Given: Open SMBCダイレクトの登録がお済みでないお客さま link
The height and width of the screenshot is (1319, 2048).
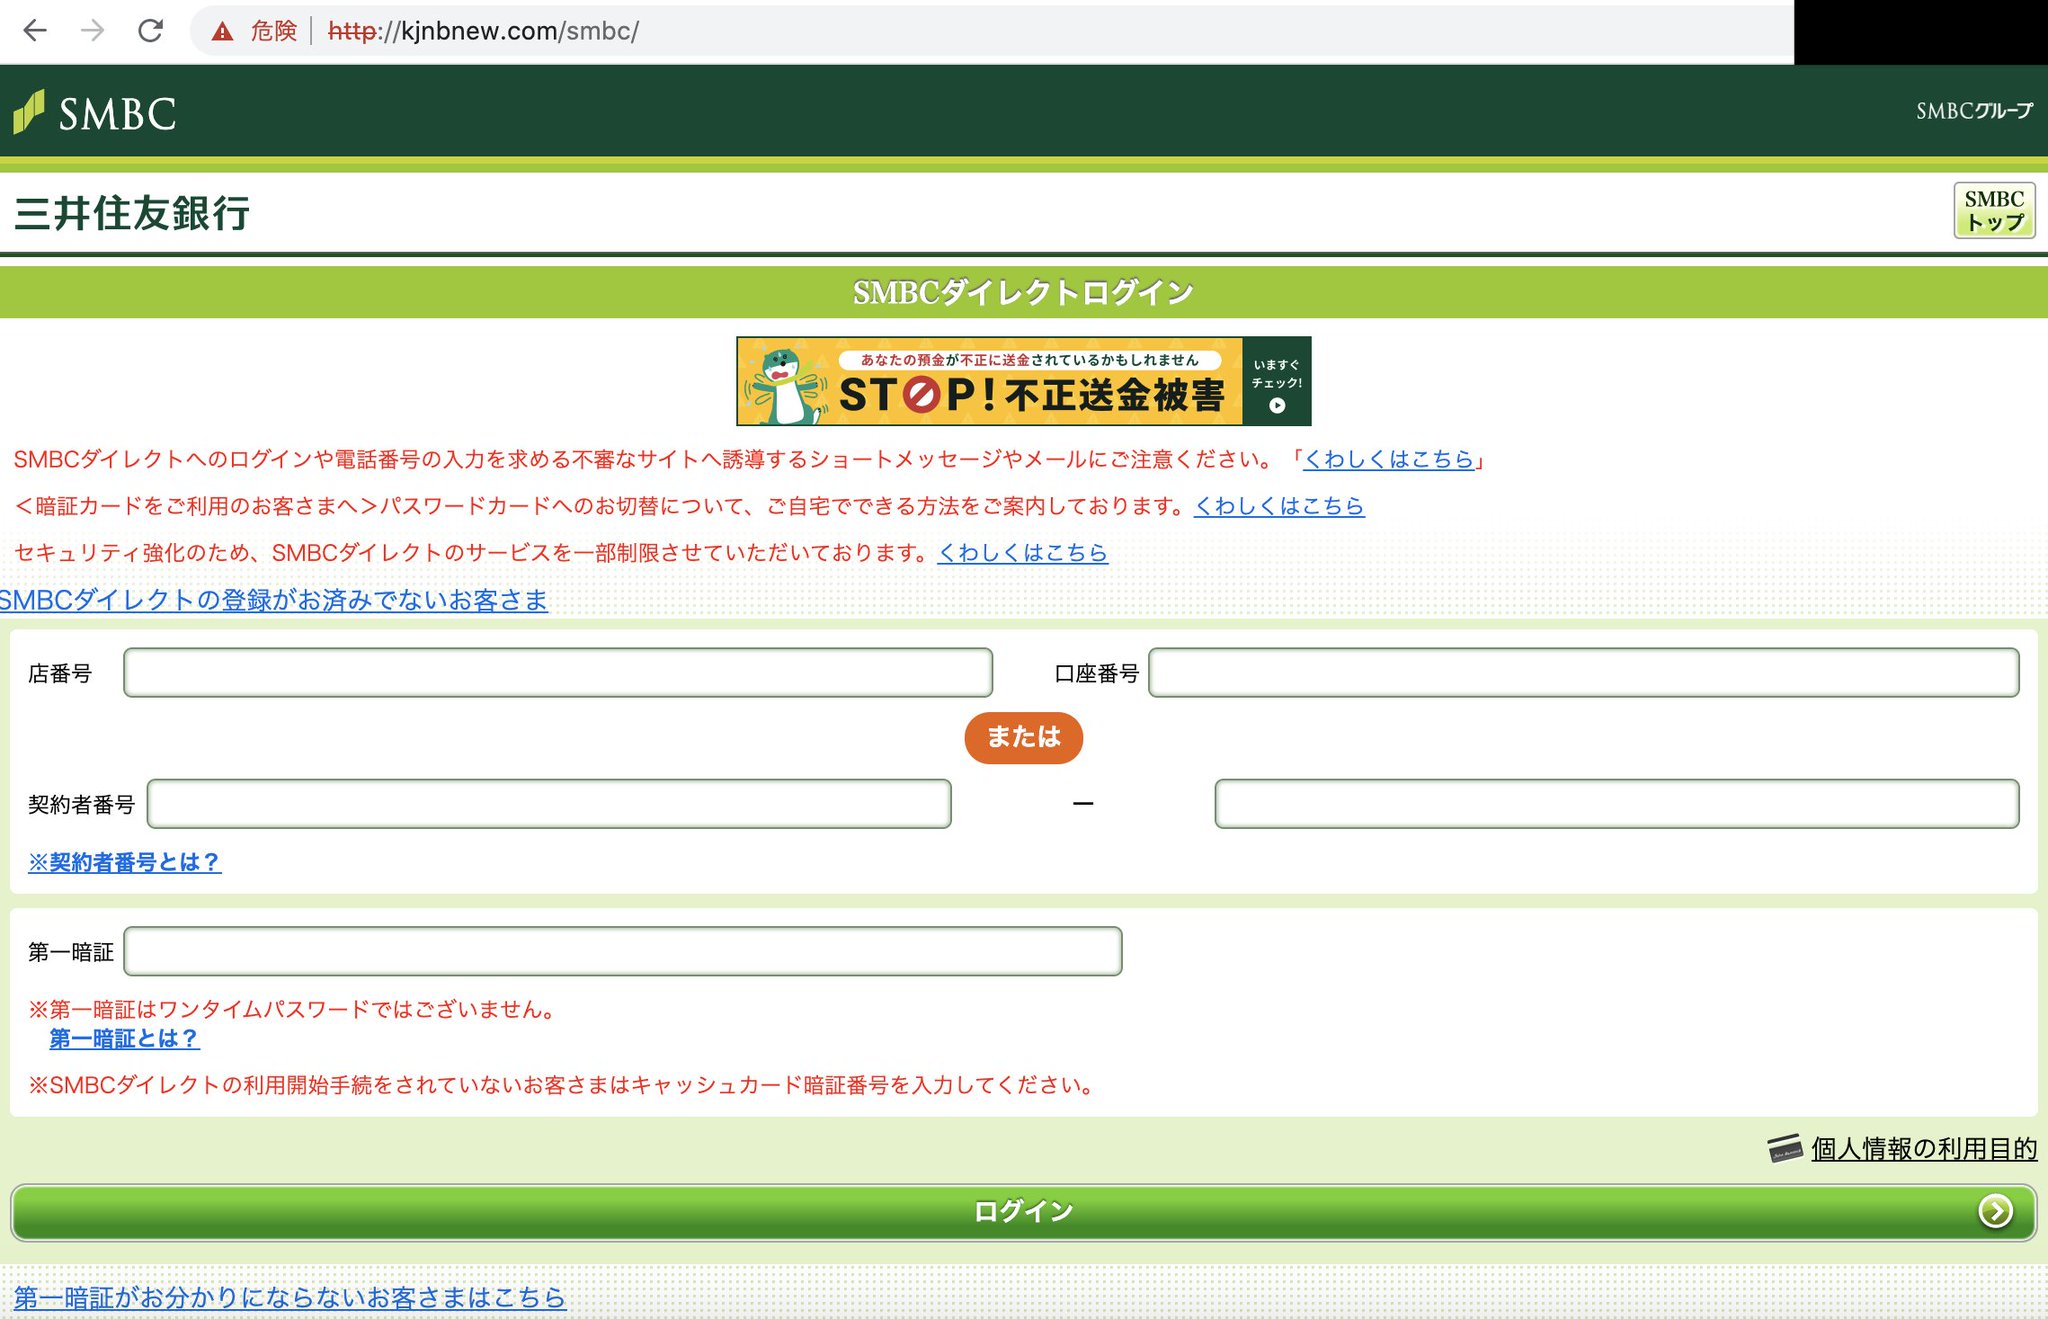Looking at the screenshot, I should [x=273, y=600].
